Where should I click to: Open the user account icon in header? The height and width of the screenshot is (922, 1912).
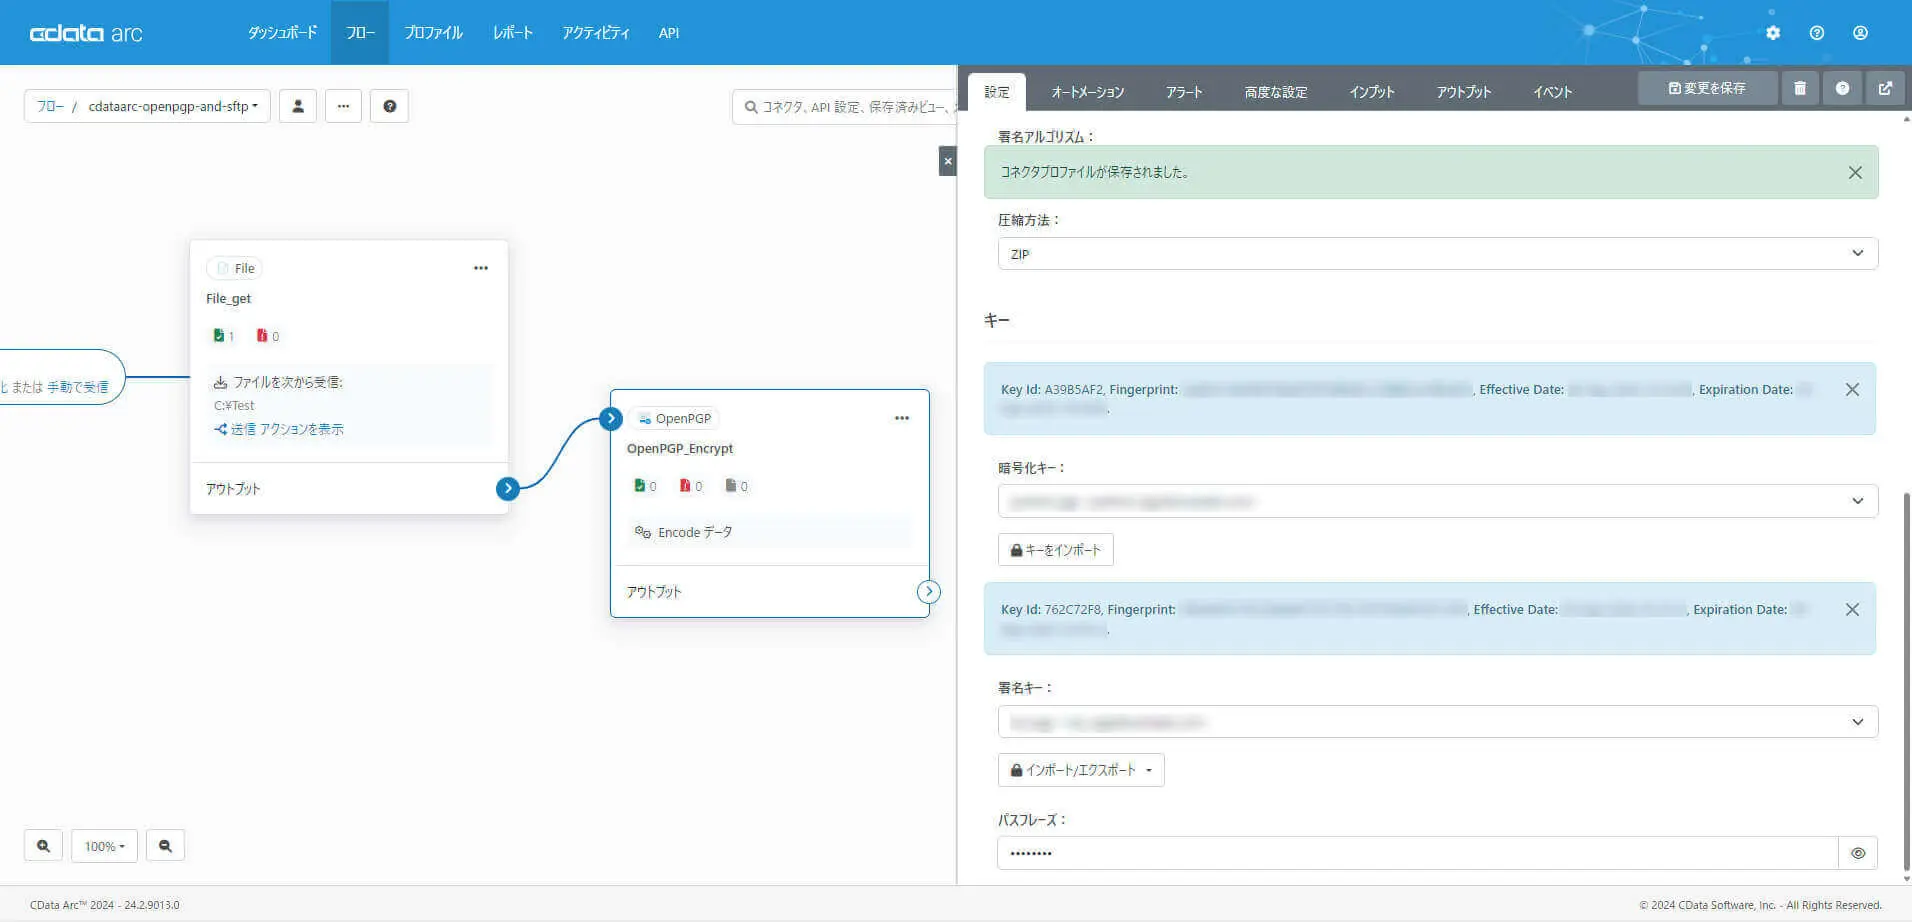pyautogui.click(x=1860, y=33)
